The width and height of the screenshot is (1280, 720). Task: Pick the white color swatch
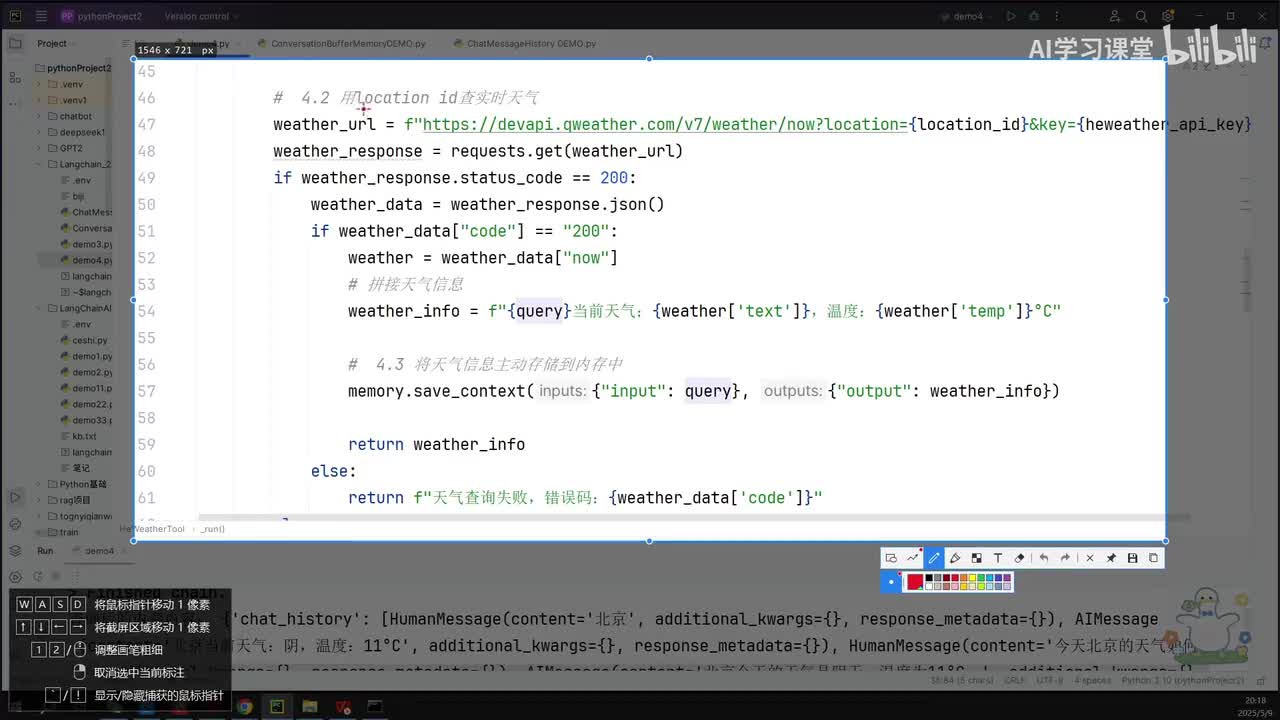coord(929,586)
